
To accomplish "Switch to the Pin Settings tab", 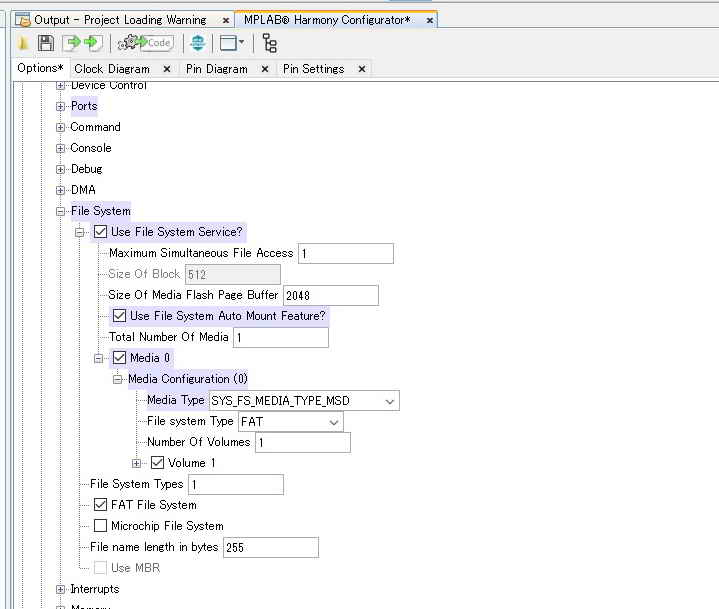I will coord(313,69).
